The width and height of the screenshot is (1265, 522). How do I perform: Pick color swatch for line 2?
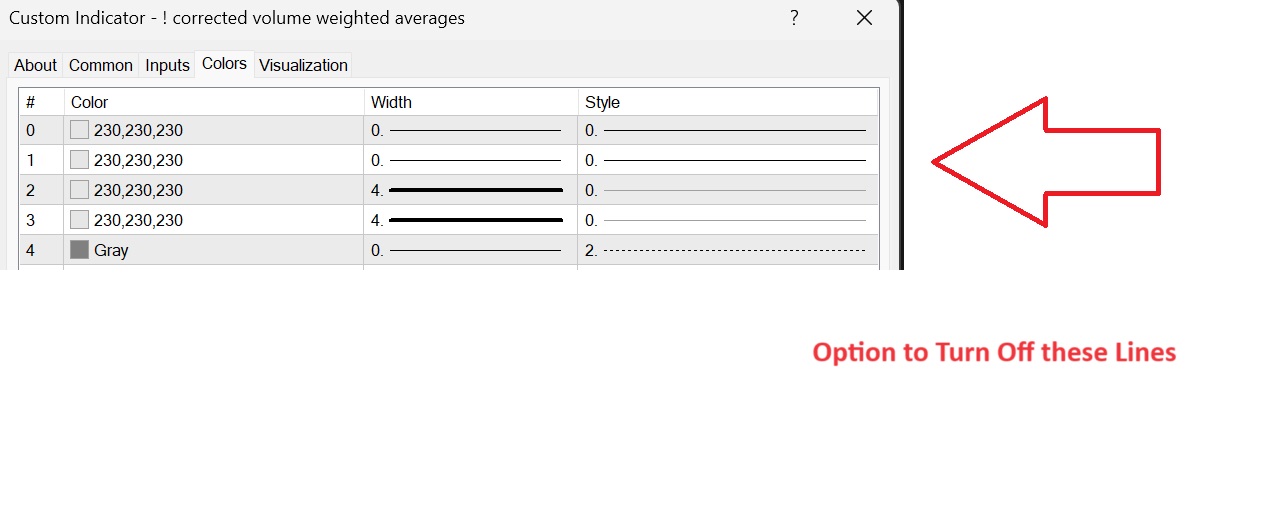click(80, 190)
